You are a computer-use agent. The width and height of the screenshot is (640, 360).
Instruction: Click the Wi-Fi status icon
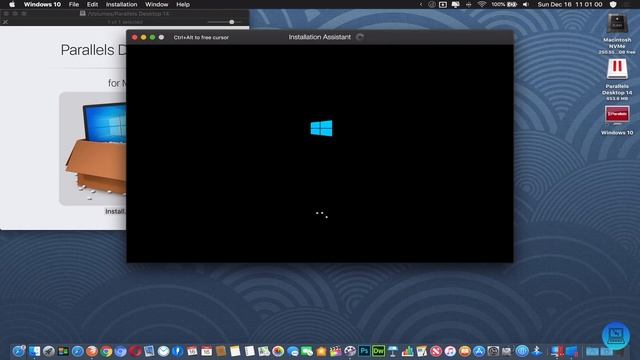[482, 4]
